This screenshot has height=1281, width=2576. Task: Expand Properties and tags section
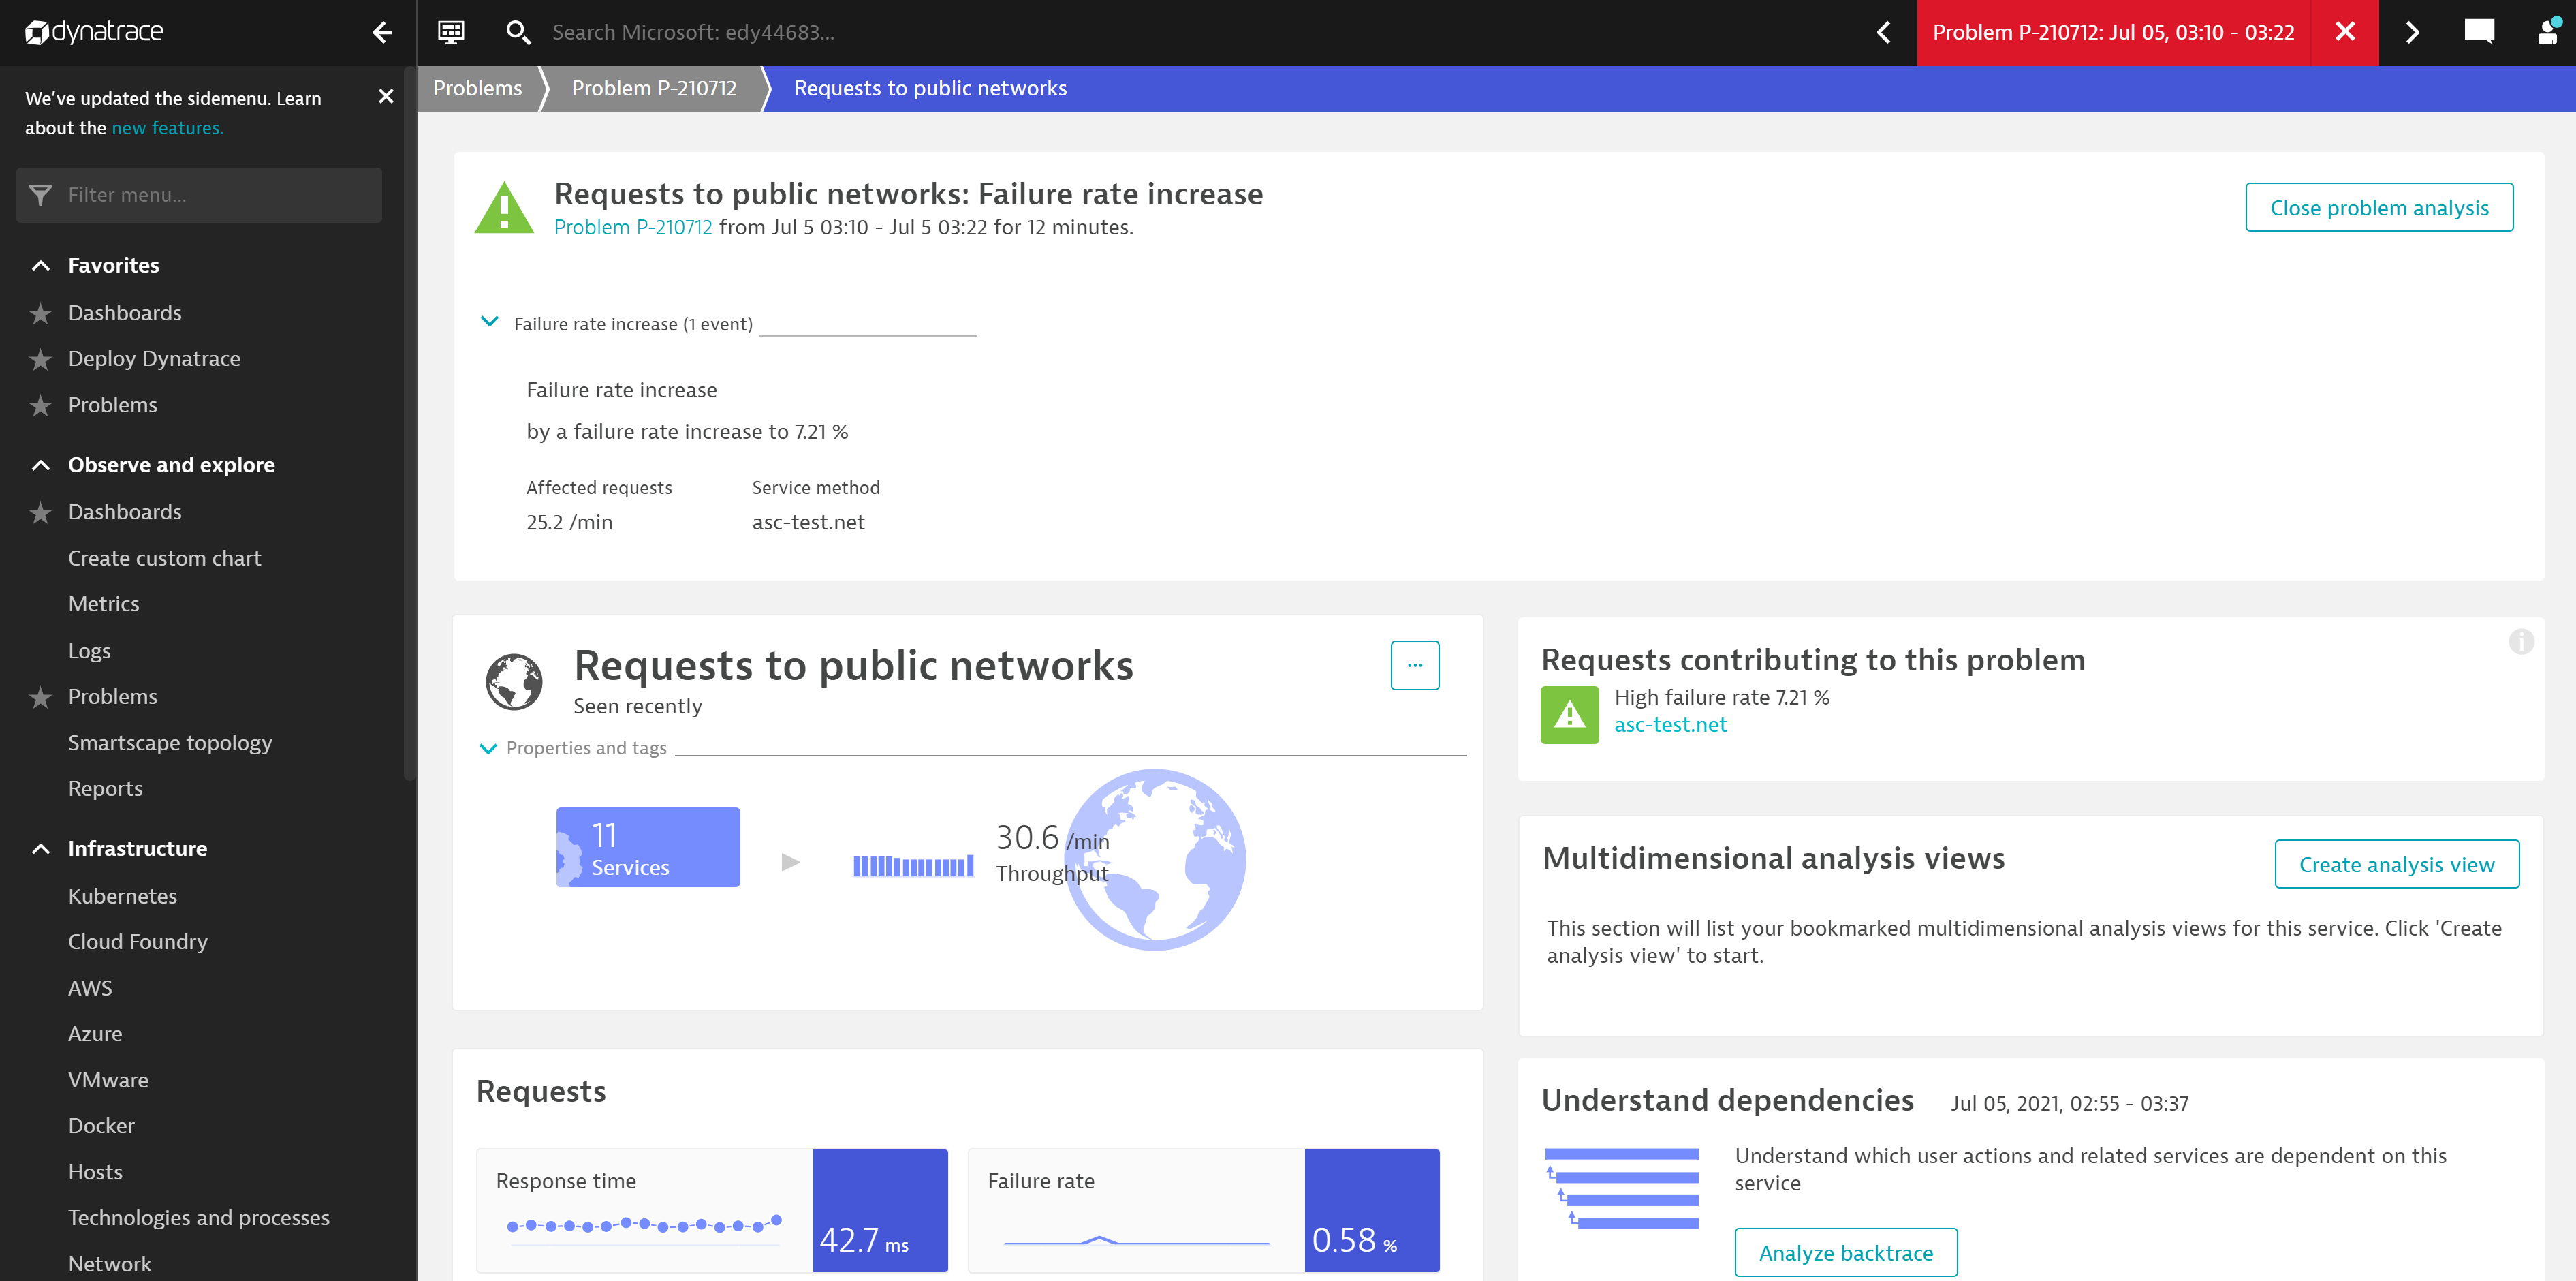(488, 748)
